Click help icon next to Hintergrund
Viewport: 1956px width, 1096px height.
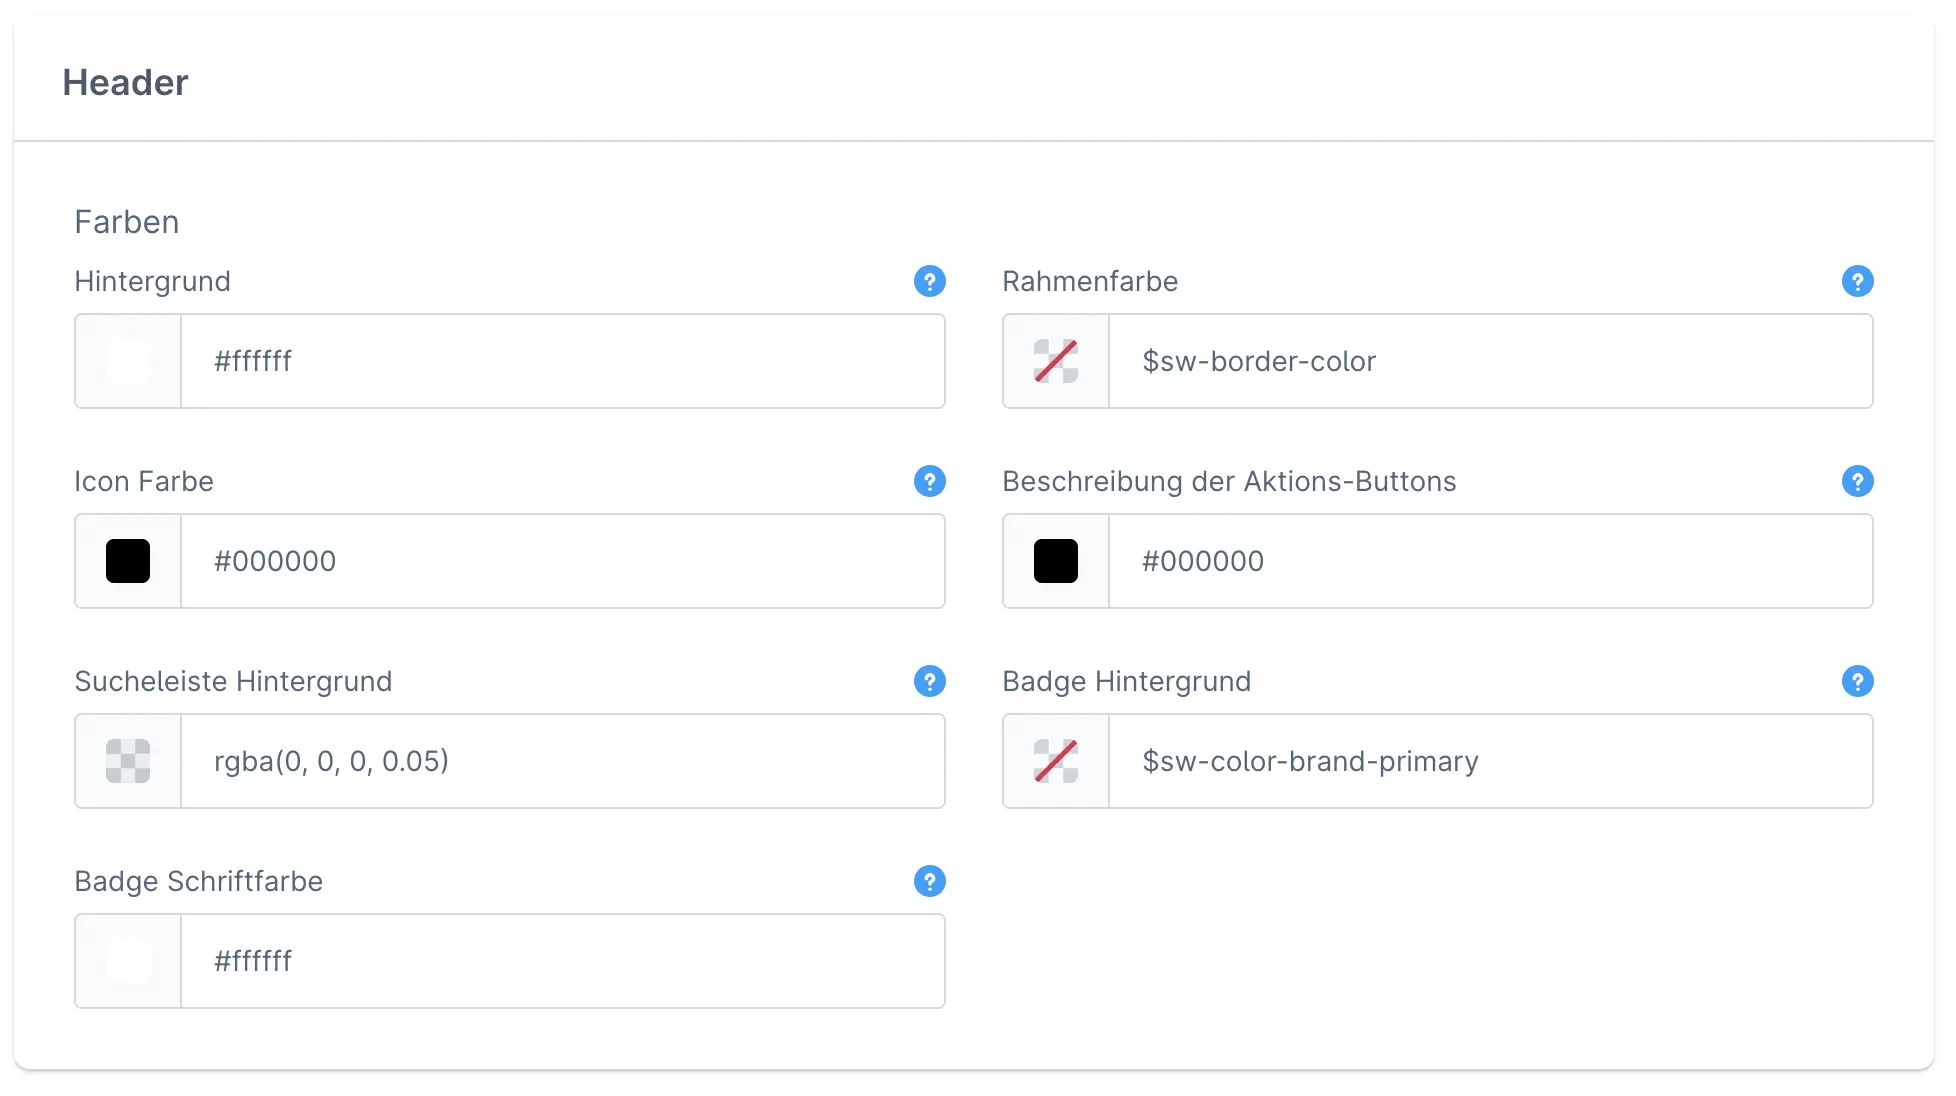tap(929, 281)
